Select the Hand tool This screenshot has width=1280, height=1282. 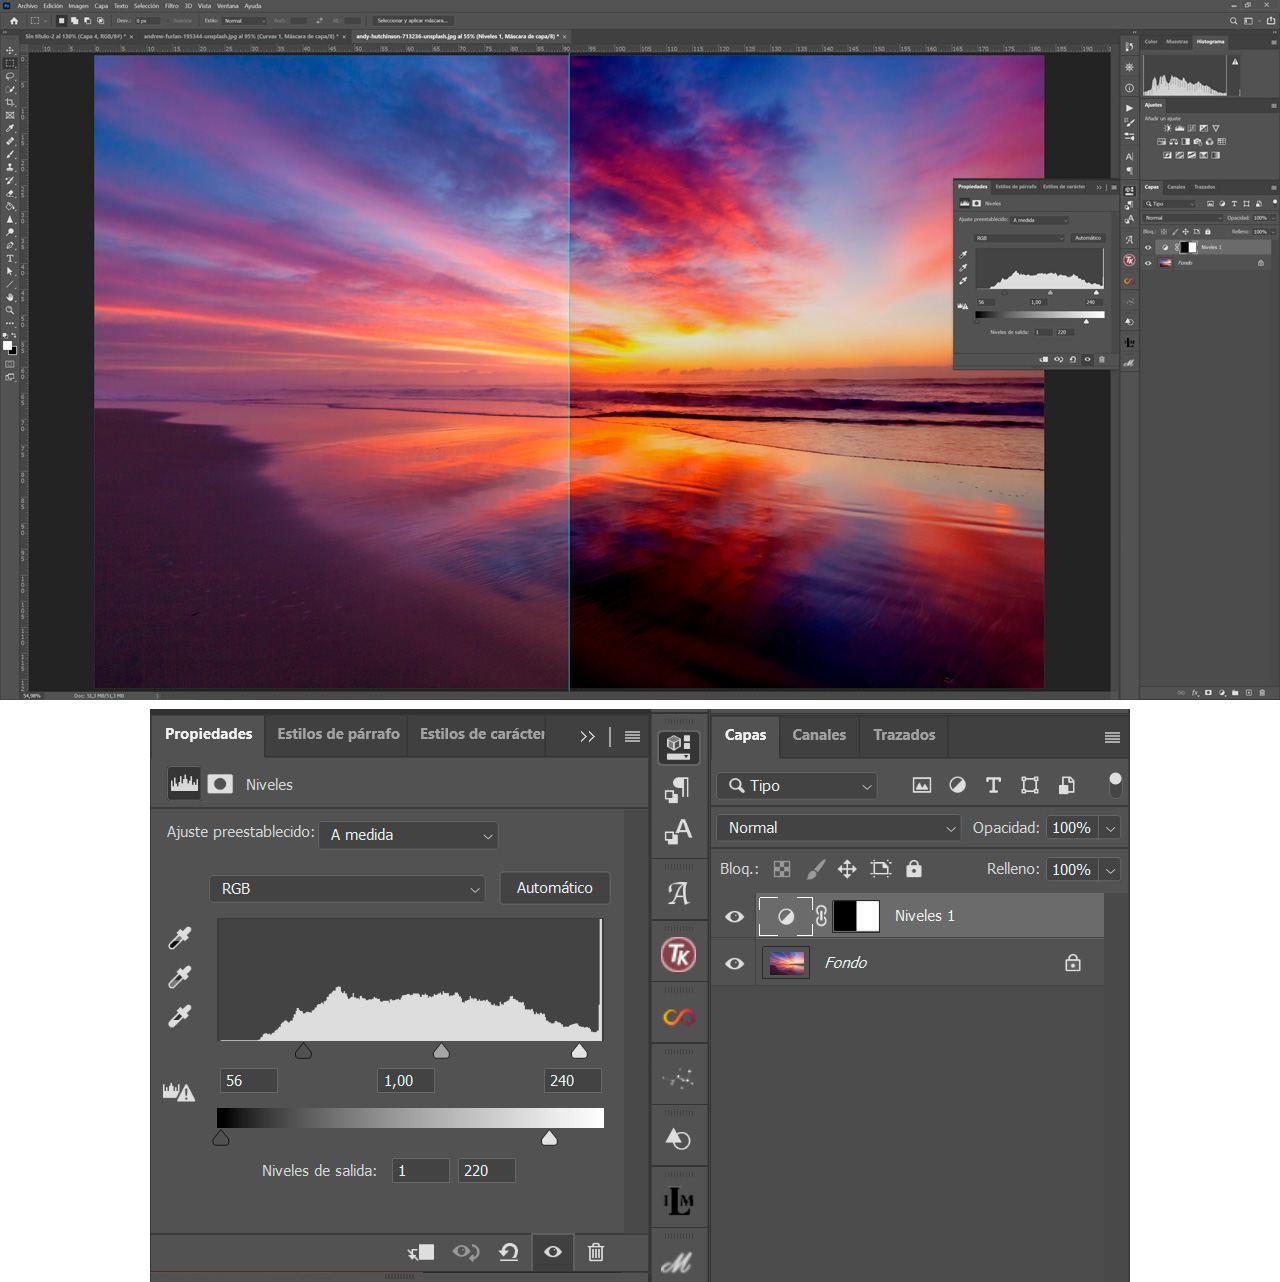[x=10, y=297]
